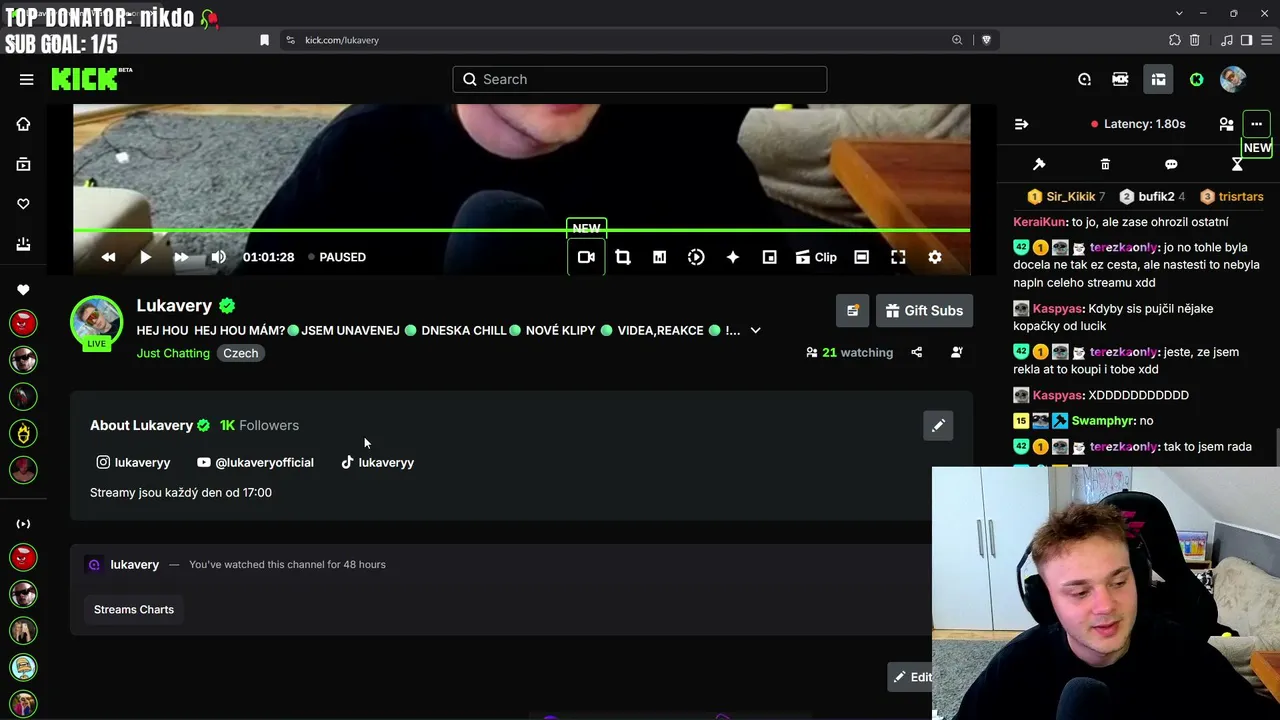Open the @lukaveryofficial YouTube link

(x=255, y=462)
